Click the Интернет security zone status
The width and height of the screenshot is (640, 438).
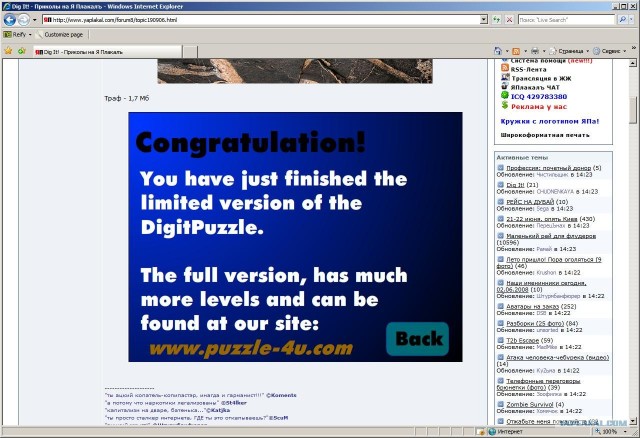click(x=506, y=431)
